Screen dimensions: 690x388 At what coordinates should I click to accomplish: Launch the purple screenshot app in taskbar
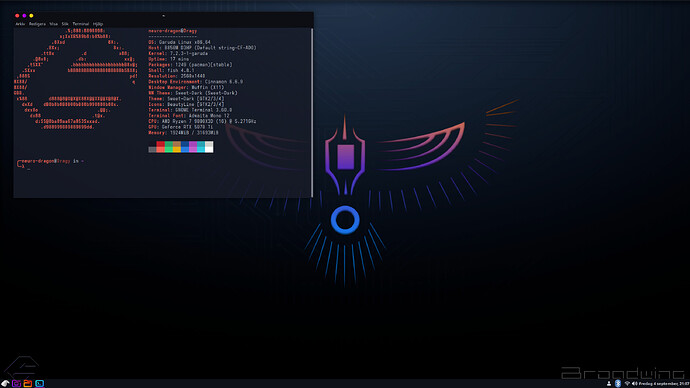pos(17,384)
